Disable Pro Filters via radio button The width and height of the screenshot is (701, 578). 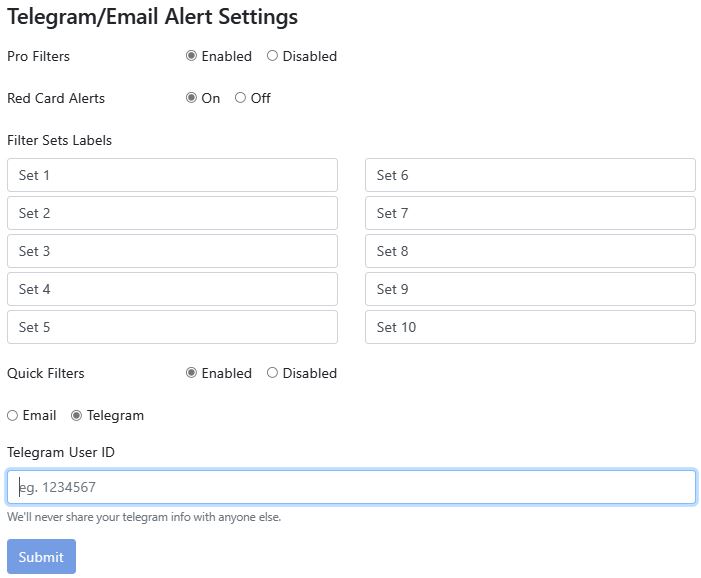tap(272, 57)
